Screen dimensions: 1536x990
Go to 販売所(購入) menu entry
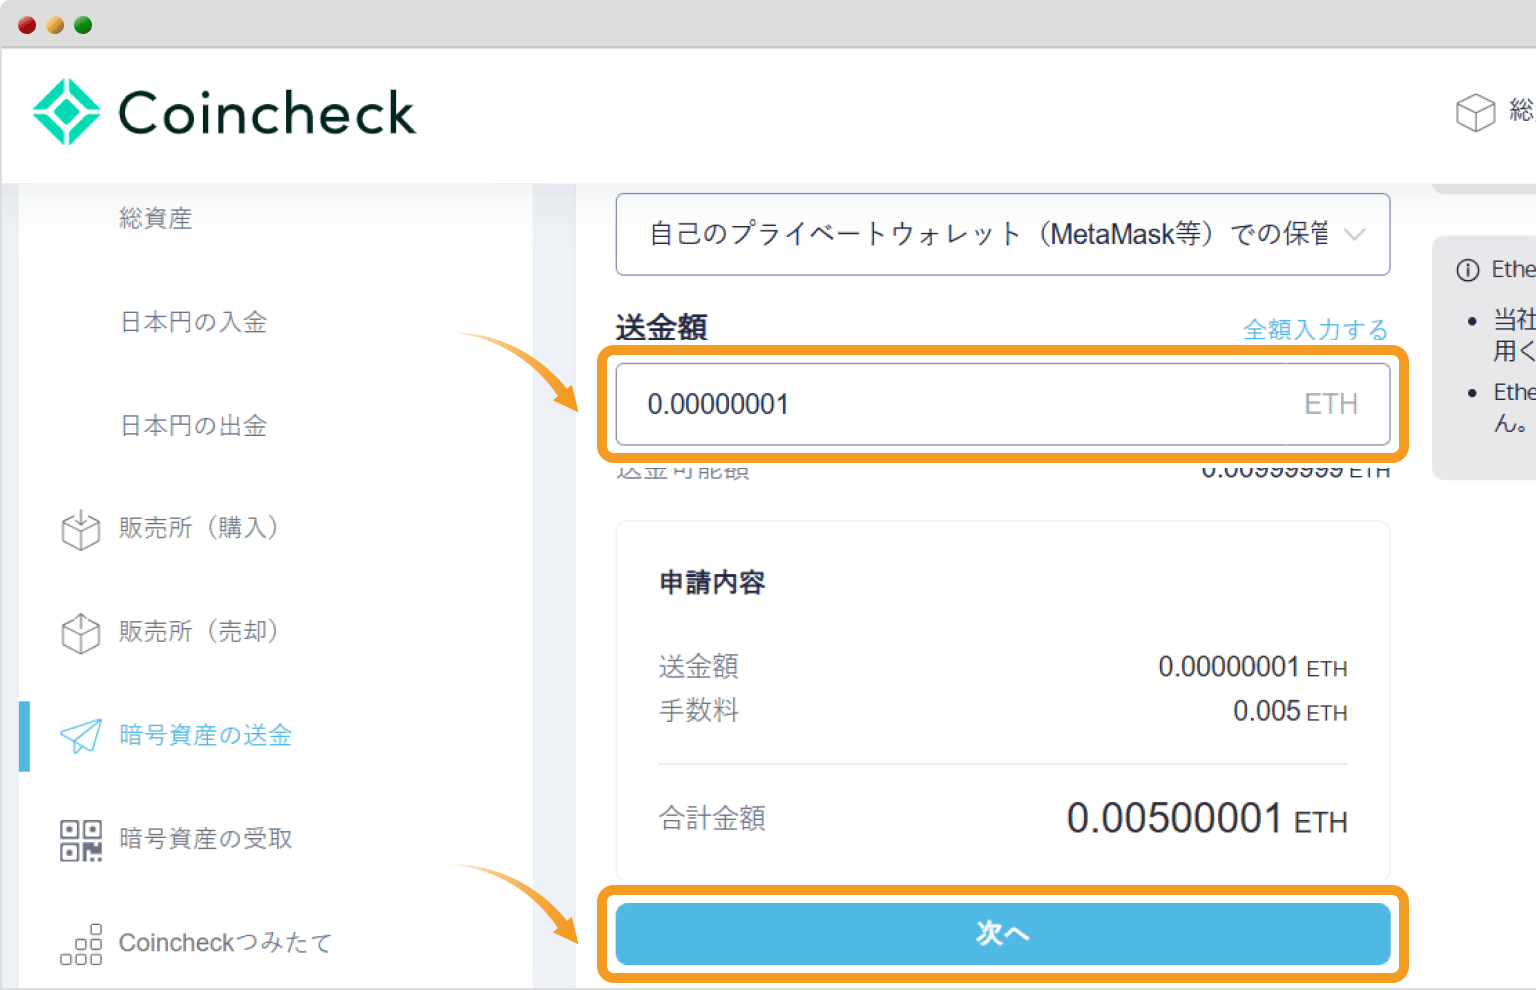[198, 528]
